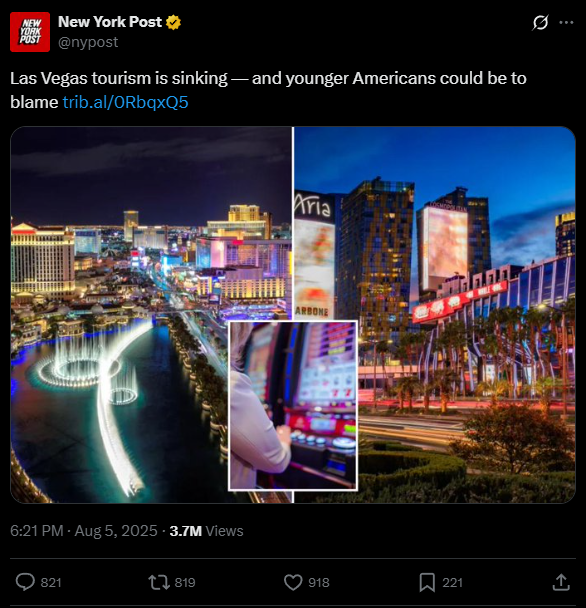Like the post with the heart icon
Viewport: 586px width, 608px height.
click(x=293, y=582)
